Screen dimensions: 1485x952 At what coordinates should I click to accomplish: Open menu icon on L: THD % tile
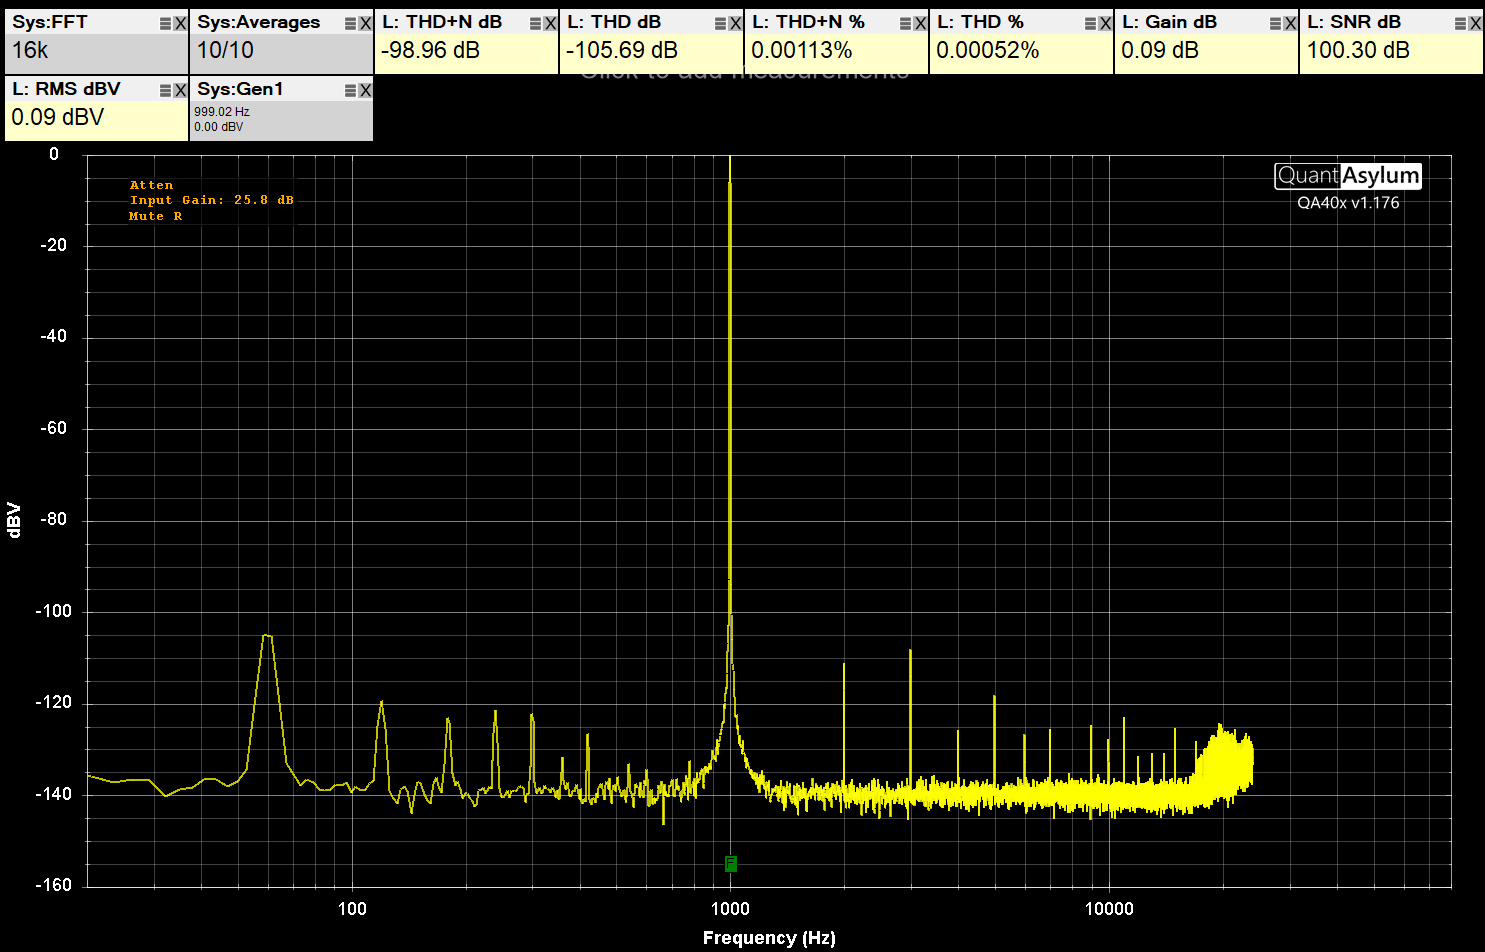1091,23
